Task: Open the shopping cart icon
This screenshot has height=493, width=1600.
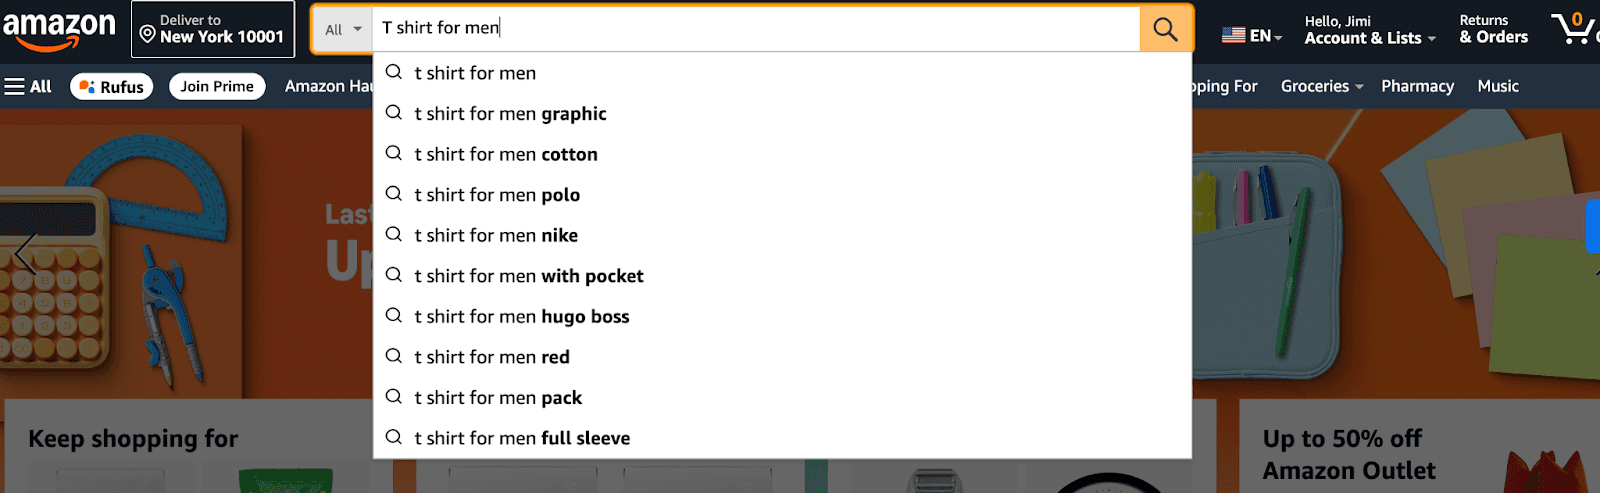Action: tap(1573, 28)
